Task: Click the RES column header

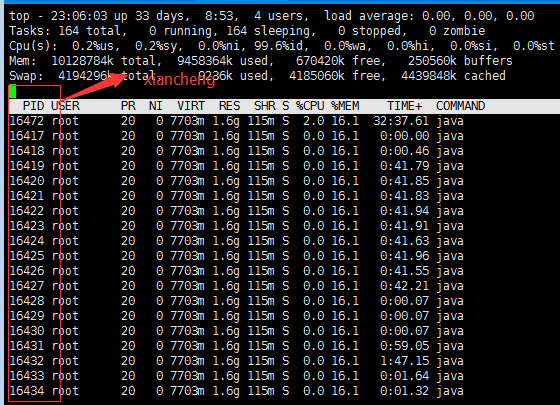Action: pos(229,106)
